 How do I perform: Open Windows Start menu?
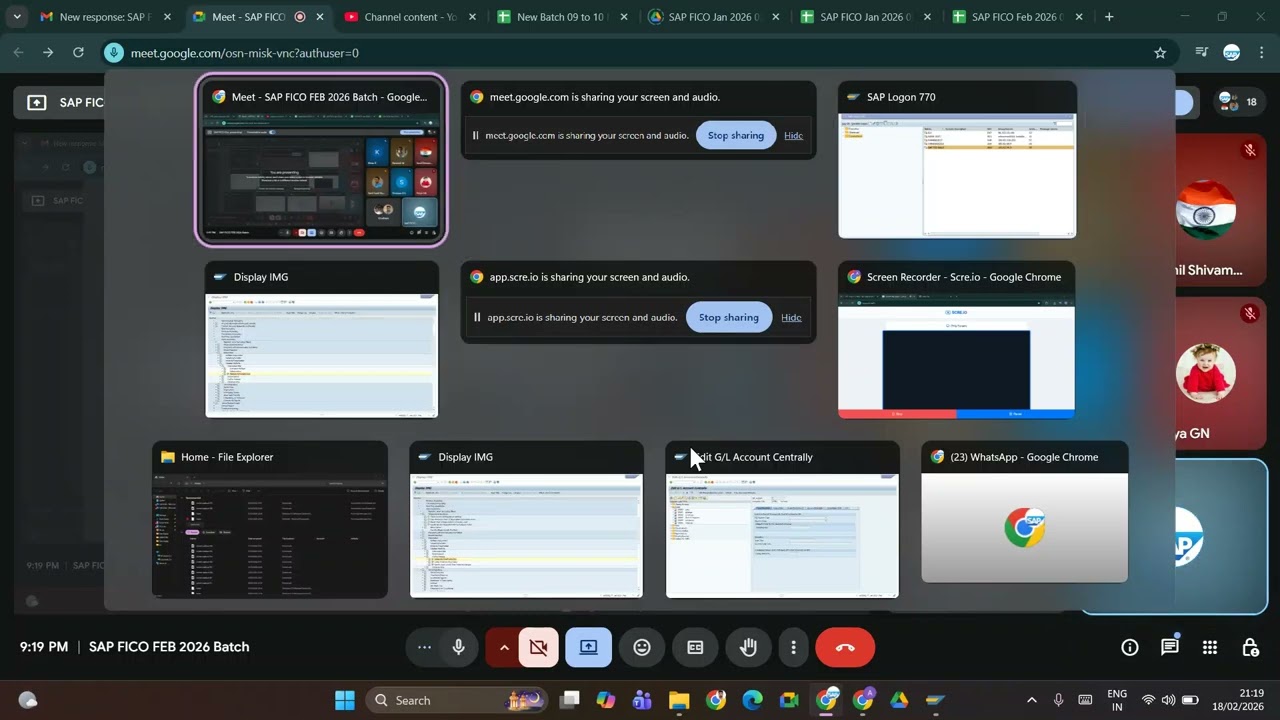point(345,700)
